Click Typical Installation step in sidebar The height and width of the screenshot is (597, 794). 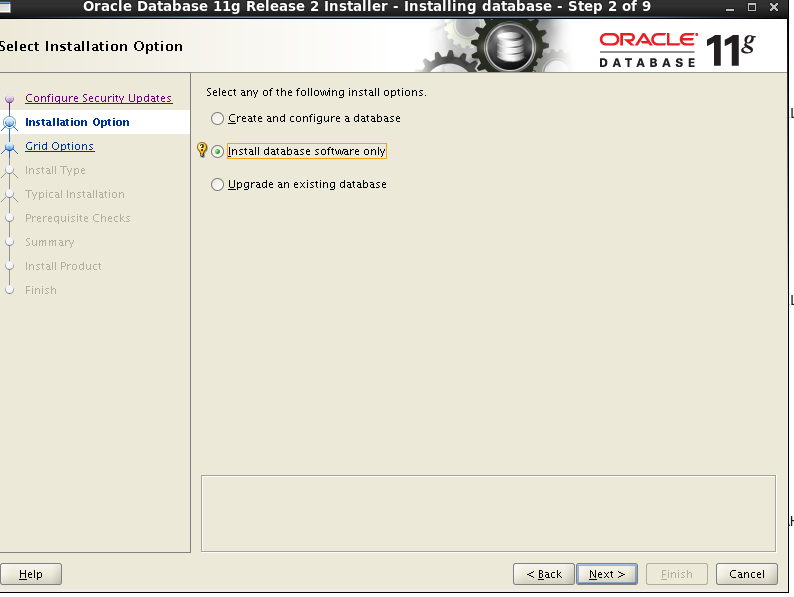tap(75, 194)
